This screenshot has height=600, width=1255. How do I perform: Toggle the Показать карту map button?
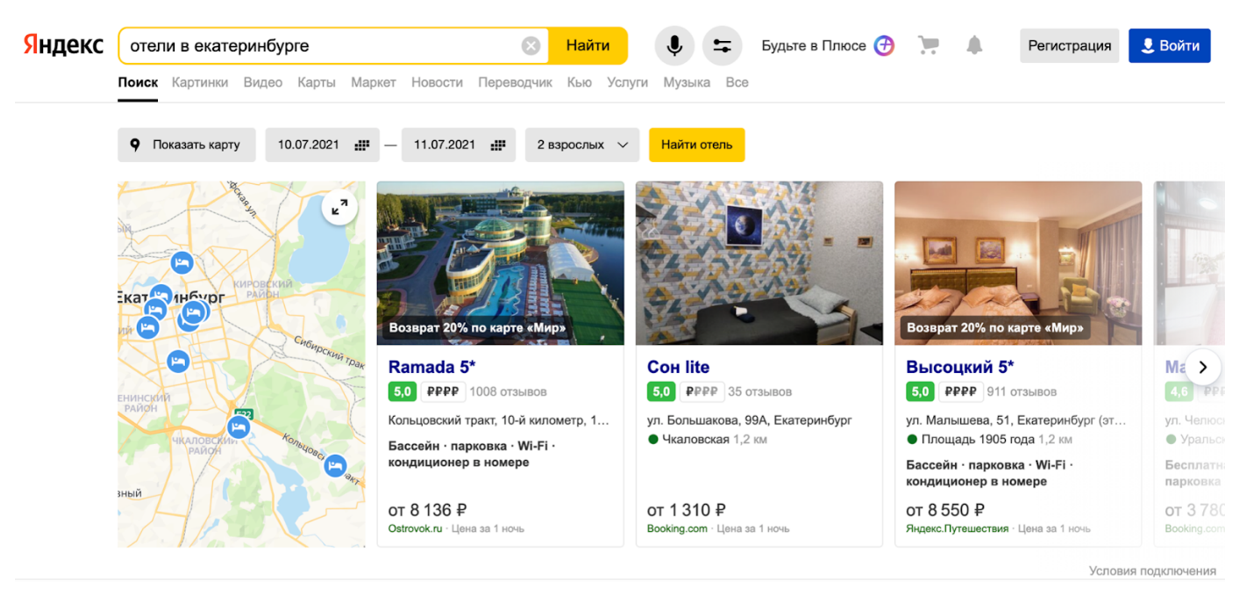(x=186, y=145)
